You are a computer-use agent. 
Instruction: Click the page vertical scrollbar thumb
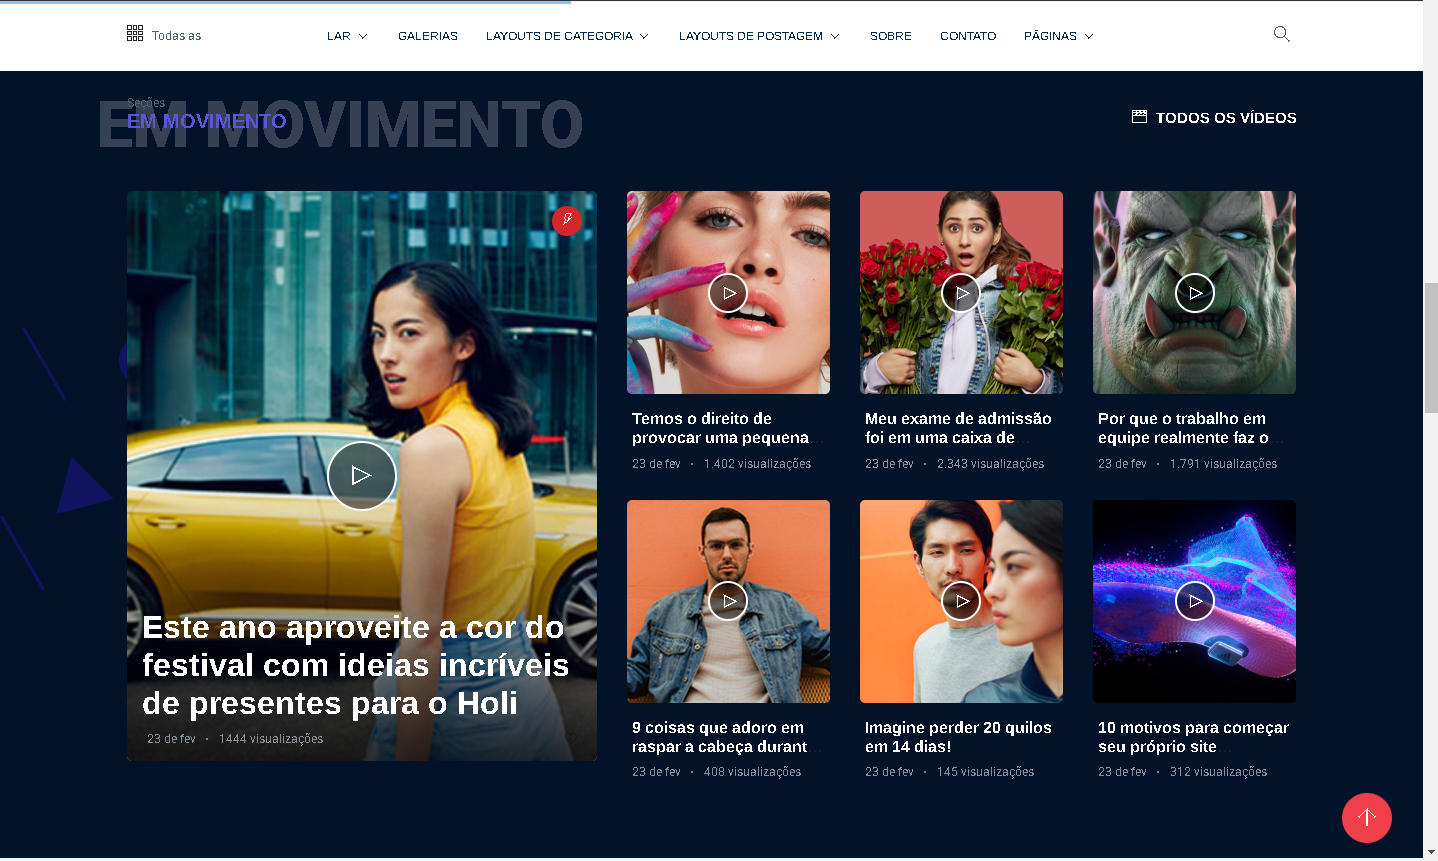coord(1430,347)
